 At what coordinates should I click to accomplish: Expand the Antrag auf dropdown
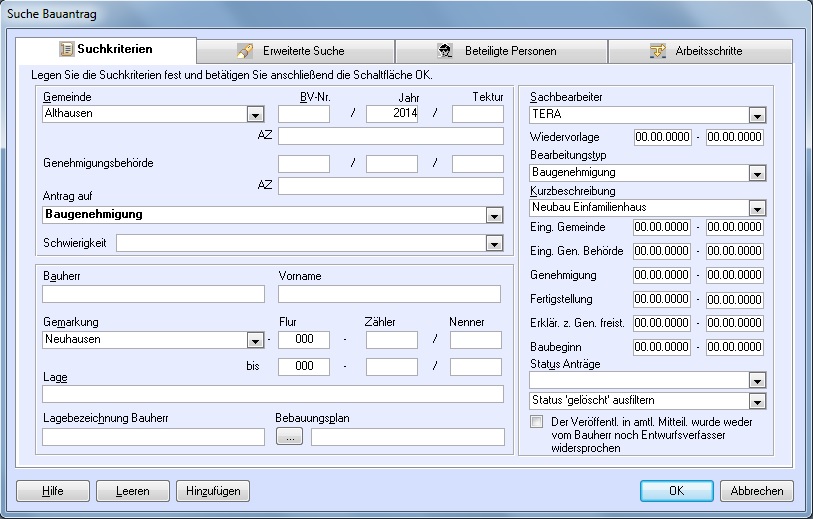tap(494, 215)
